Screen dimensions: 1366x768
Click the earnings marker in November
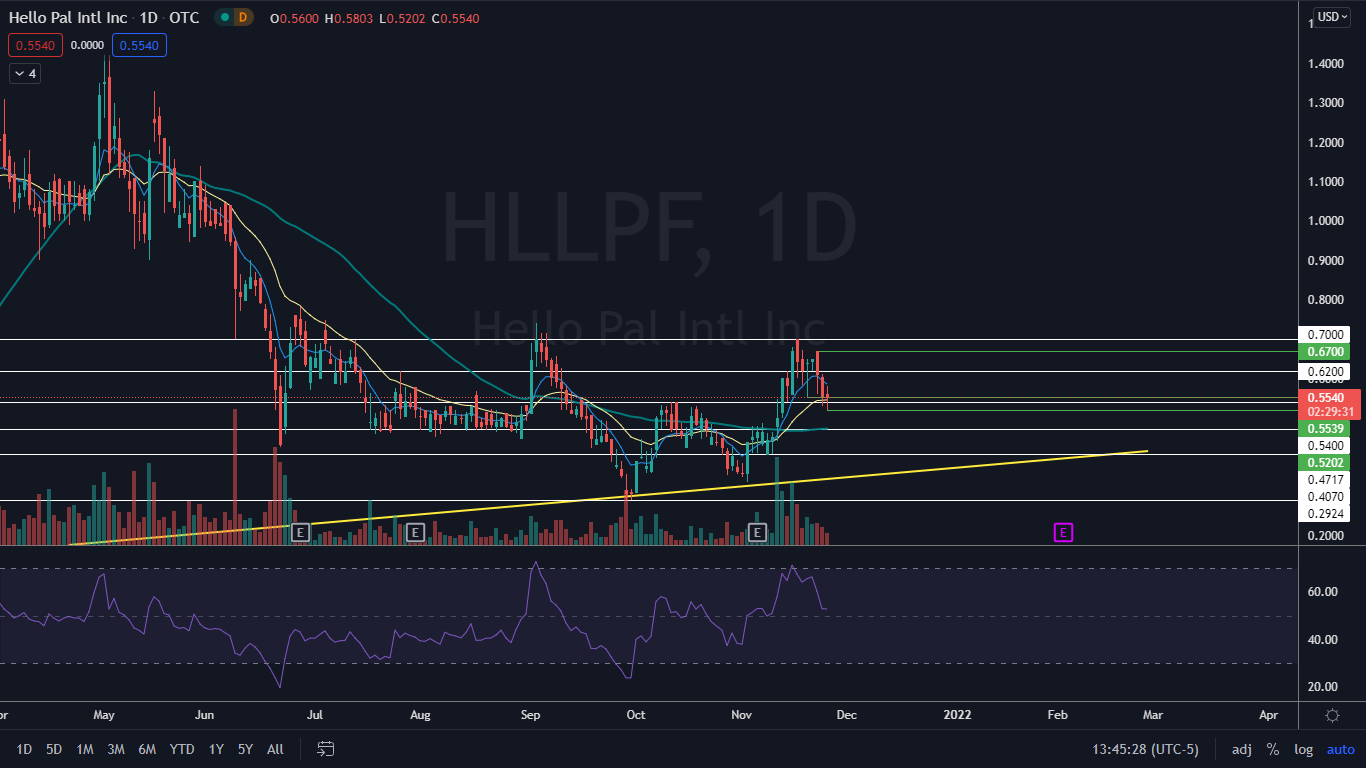(x=757, y=532)
